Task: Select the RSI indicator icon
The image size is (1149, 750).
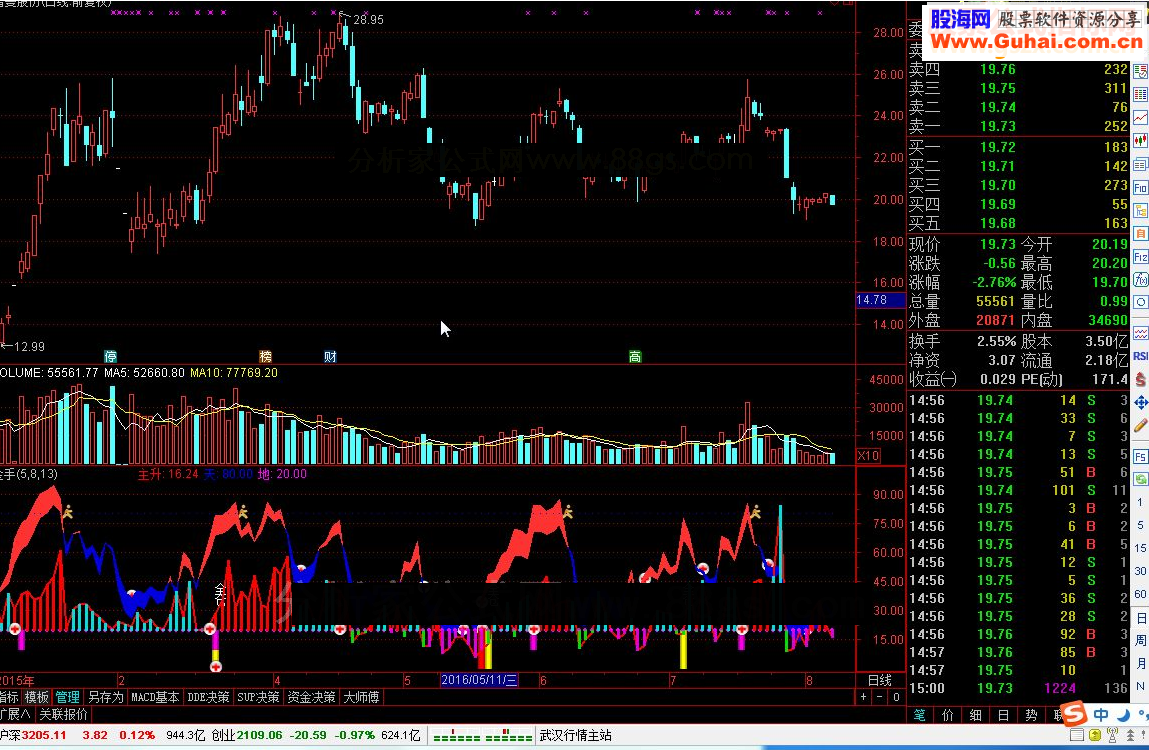Action: [1140, 356]
